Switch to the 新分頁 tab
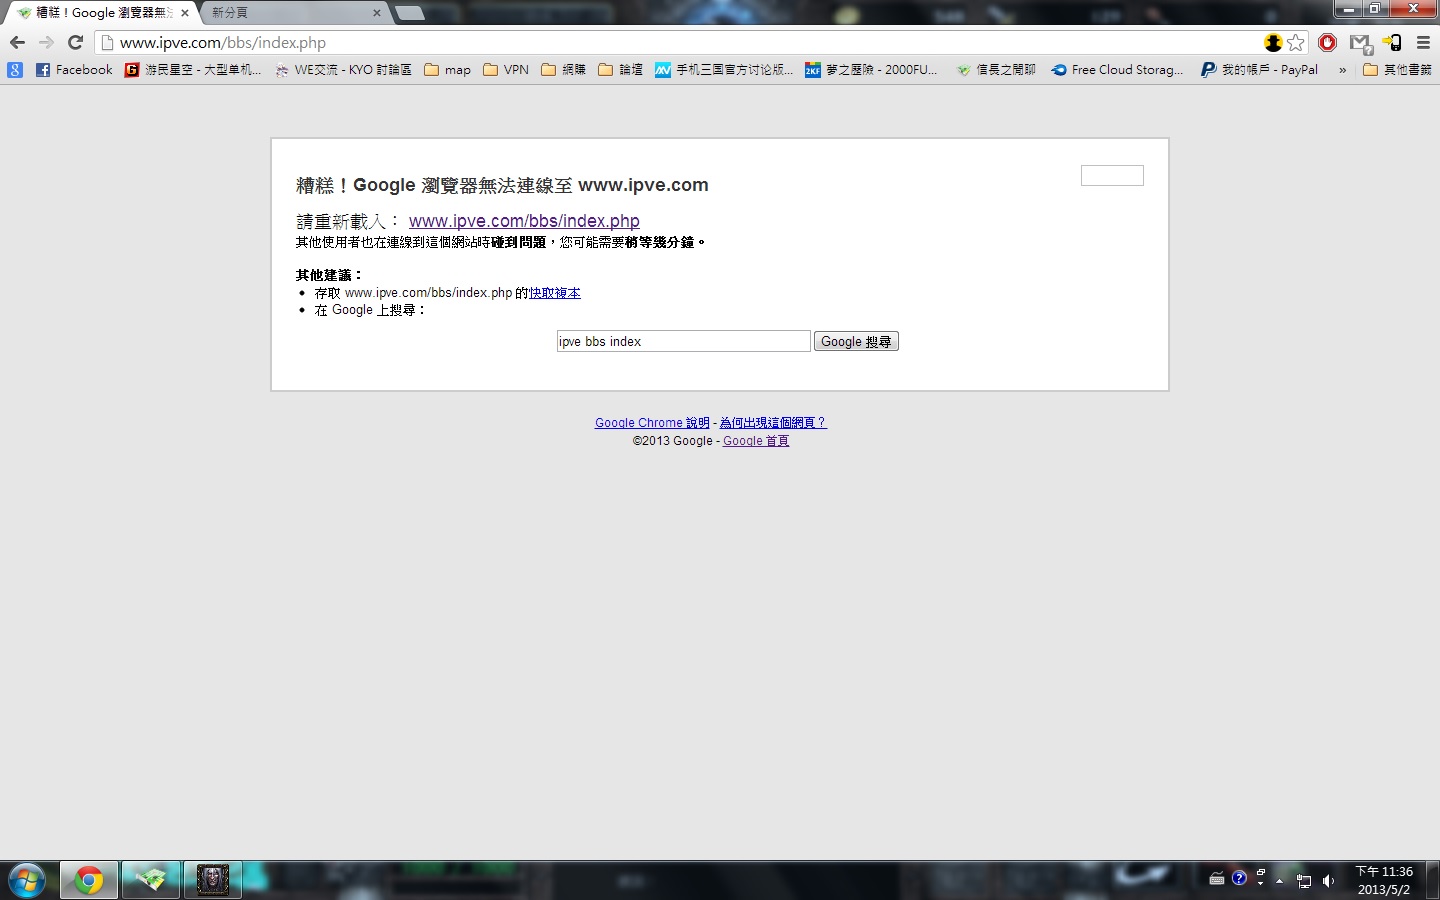1440x900 pixels. pyautogui.click(x=290, y=13)
